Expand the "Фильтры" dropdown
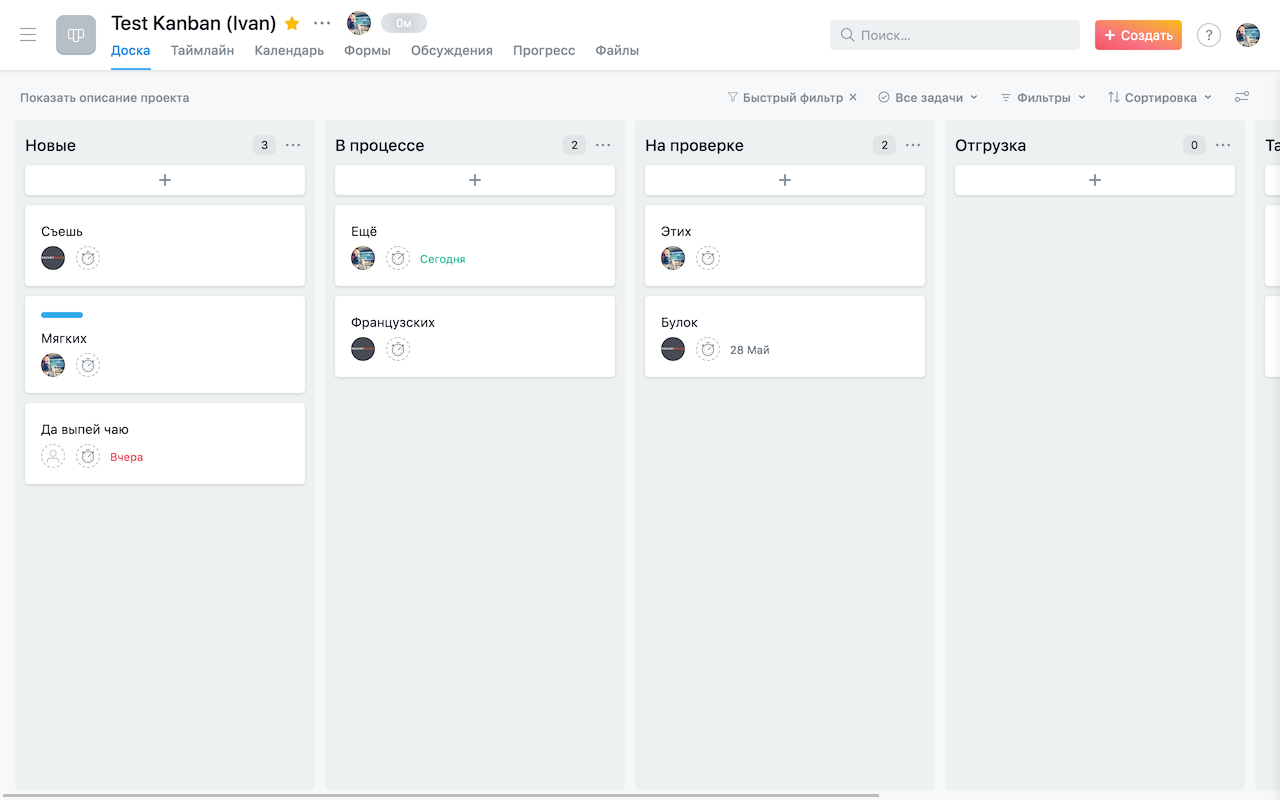The height and width of the screenshot is (800, 1280). coord(1041,97)
